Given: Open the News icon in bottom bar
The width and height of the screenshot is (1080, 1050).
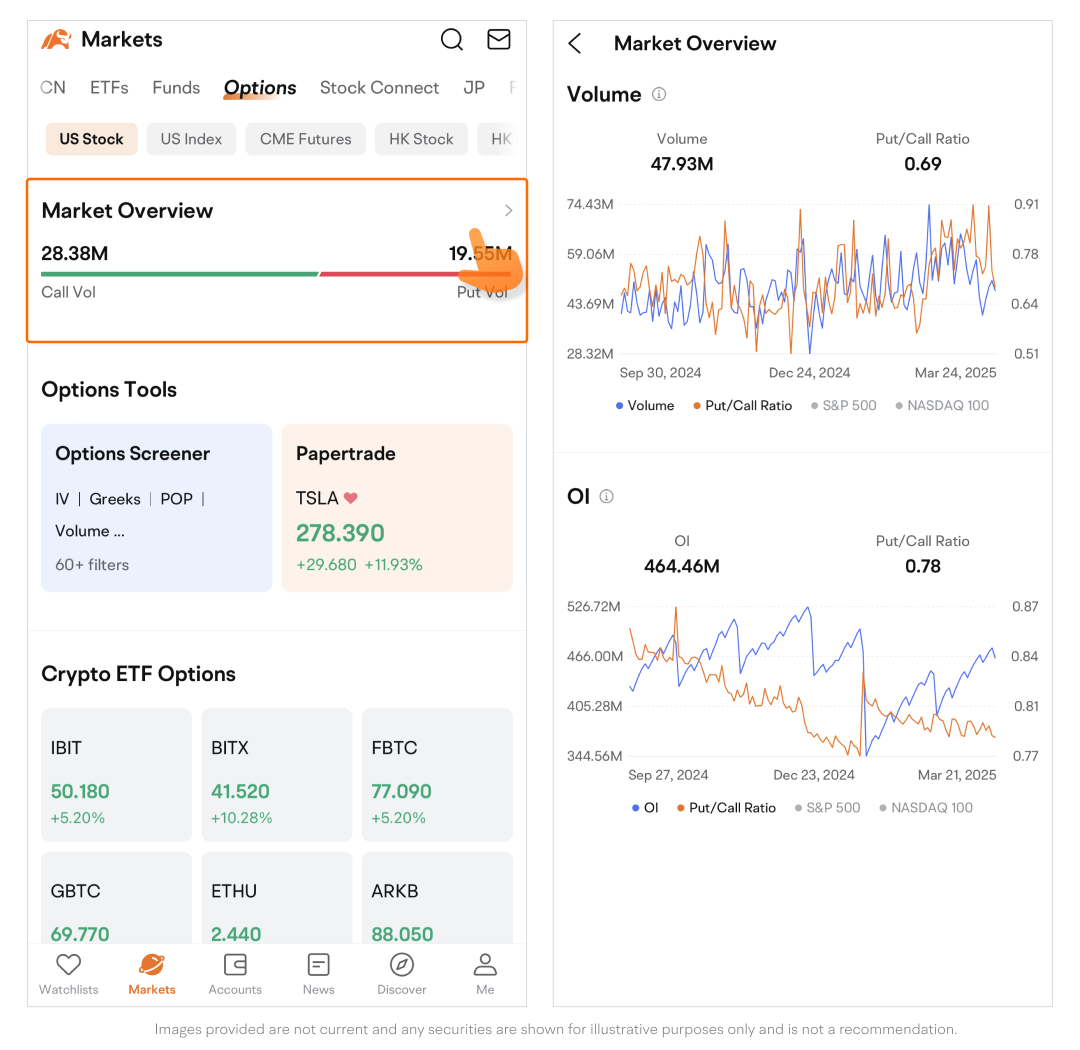Looking at the screenshot, I should (x=318, y=965).
